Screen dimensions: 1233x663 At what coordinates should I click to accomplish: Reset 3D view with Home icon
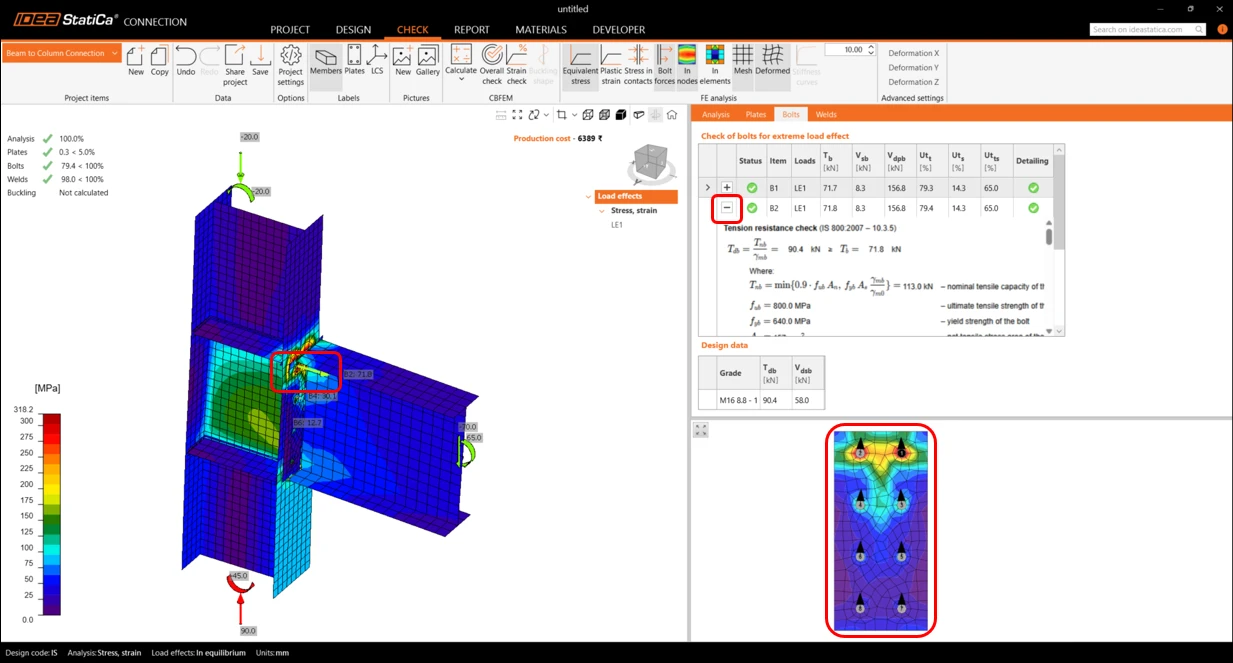click(672, 115)
